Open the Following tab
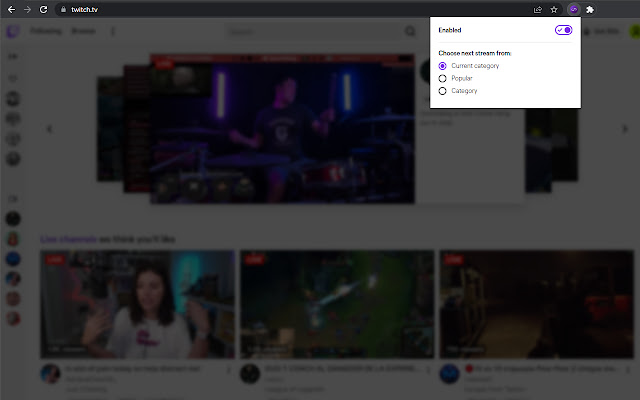The height and width of the screenshot is (400, 640). point(46,31)
